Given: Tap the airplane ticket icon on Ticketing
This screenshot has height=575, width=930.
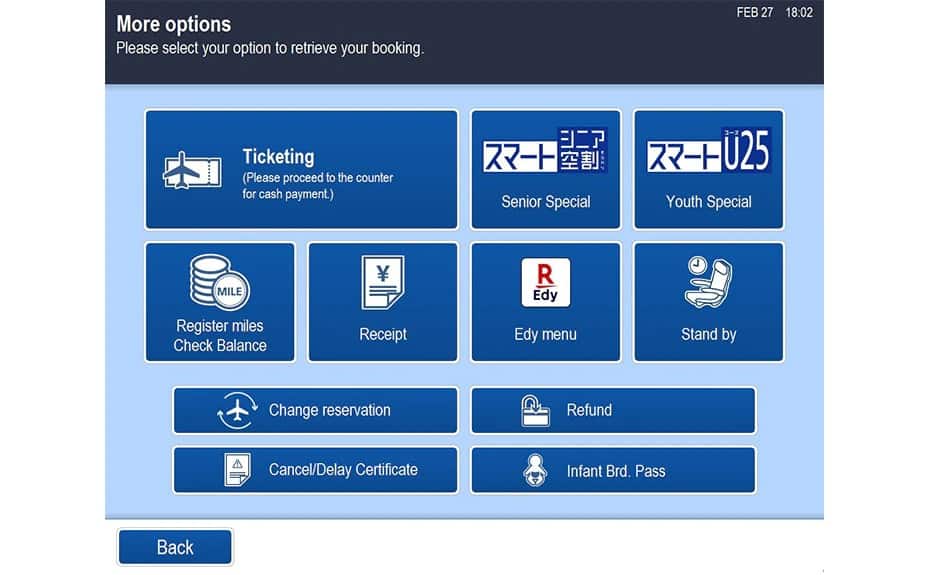Looking at the screenshot, I should [x=192, y=170].
